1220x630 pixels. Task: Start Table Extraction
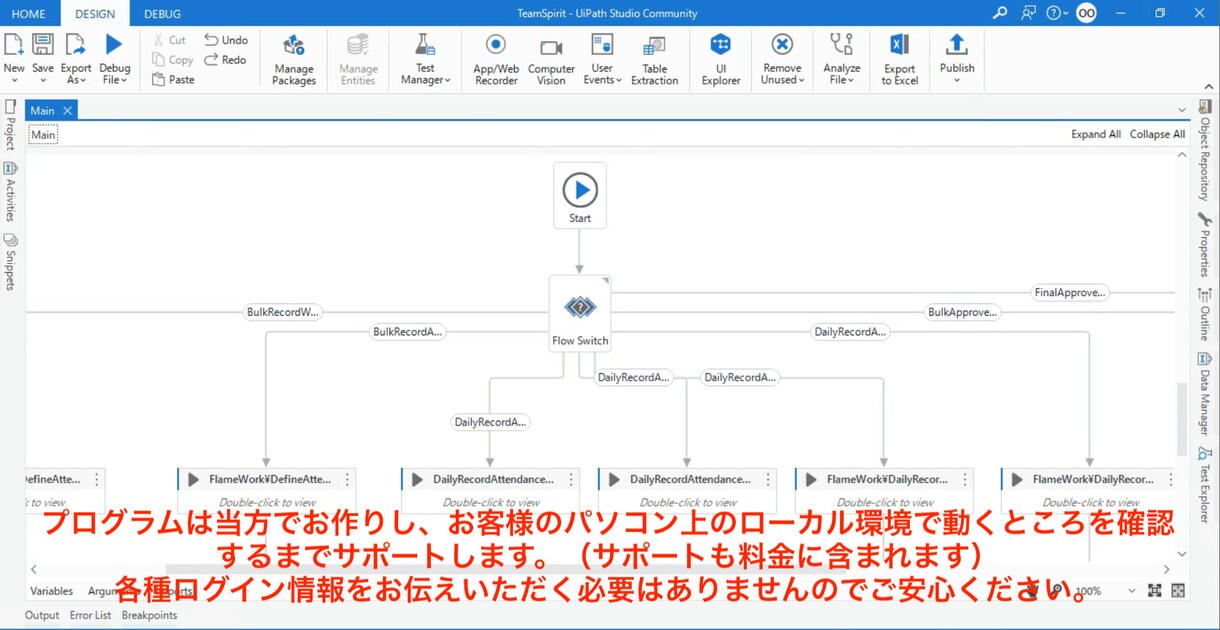coord(655,59)
